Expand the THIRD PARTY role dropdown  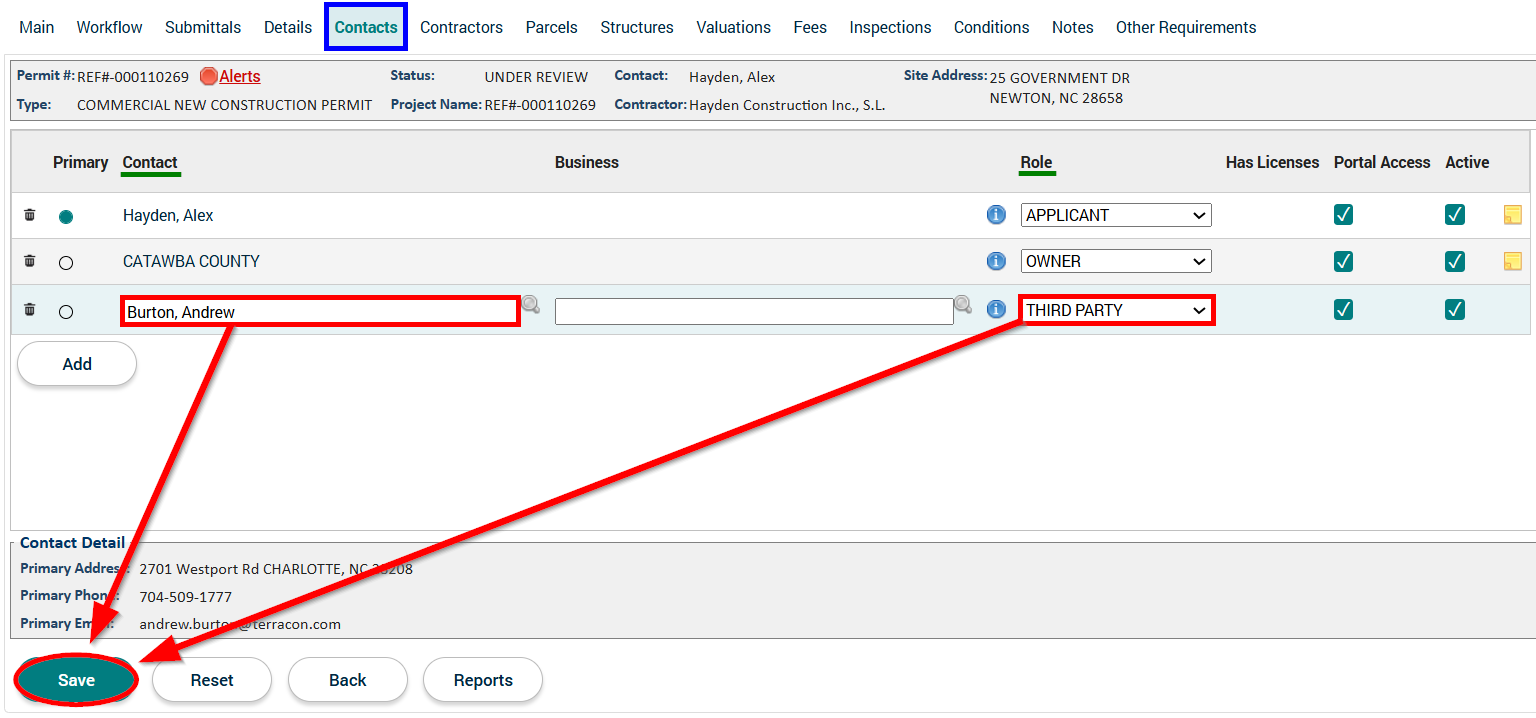coord(1115,310)
